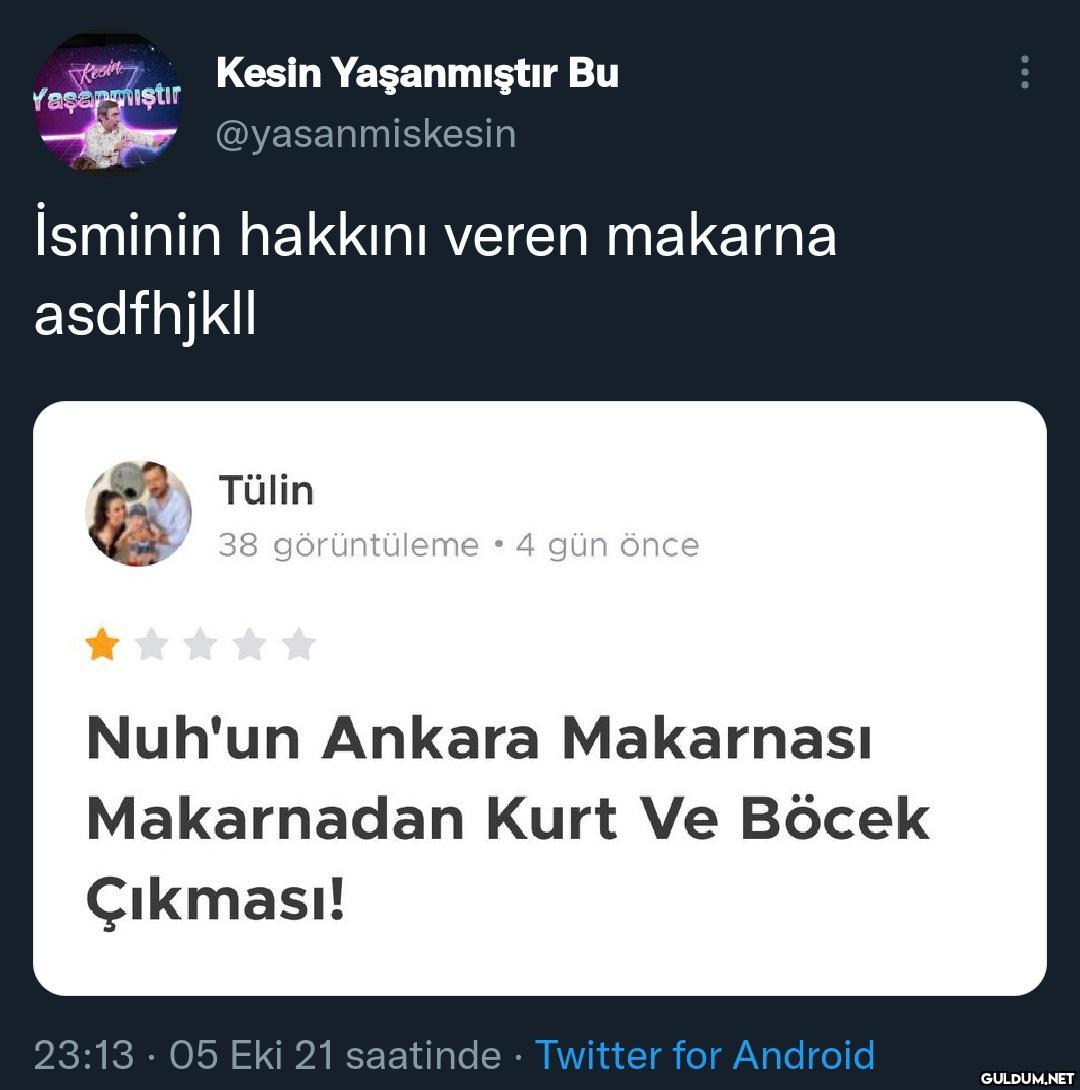Open the three-dot more options menu
The height and width of the screenshot is (1090, 1080).
click(x=1024, y=72)
